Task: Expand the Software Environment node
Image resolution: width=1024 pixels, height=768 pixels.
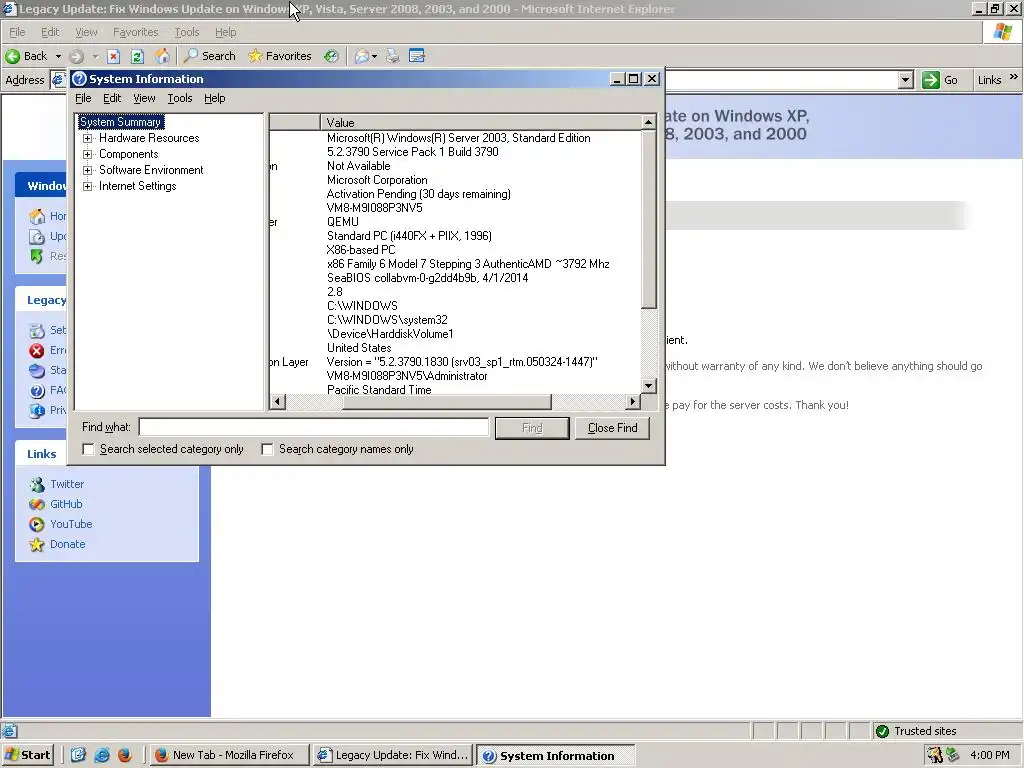Action: [x=88, y=170]
